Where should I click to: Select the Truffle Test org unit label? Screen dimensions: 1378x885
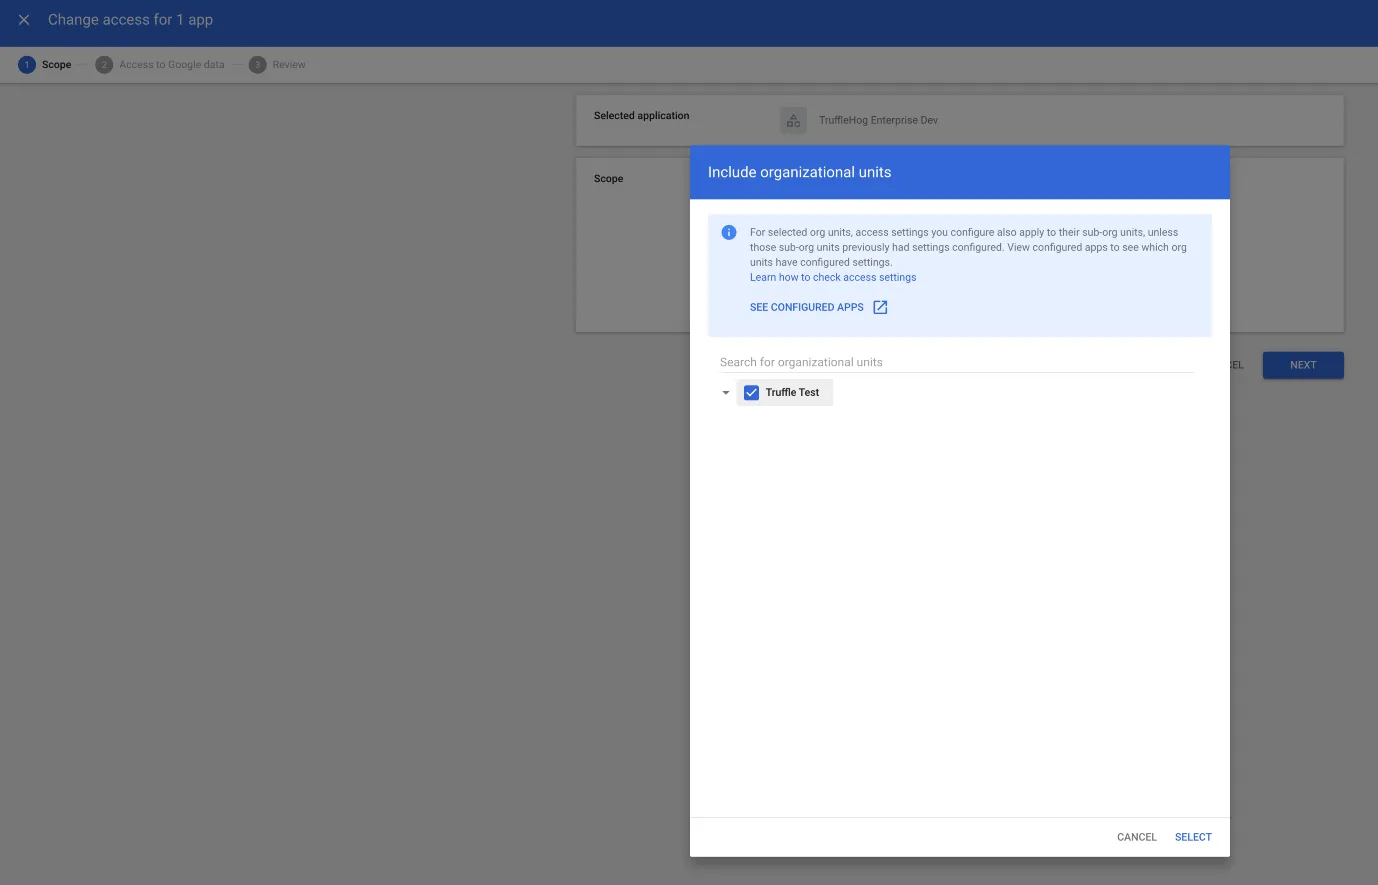coord(792,393)
